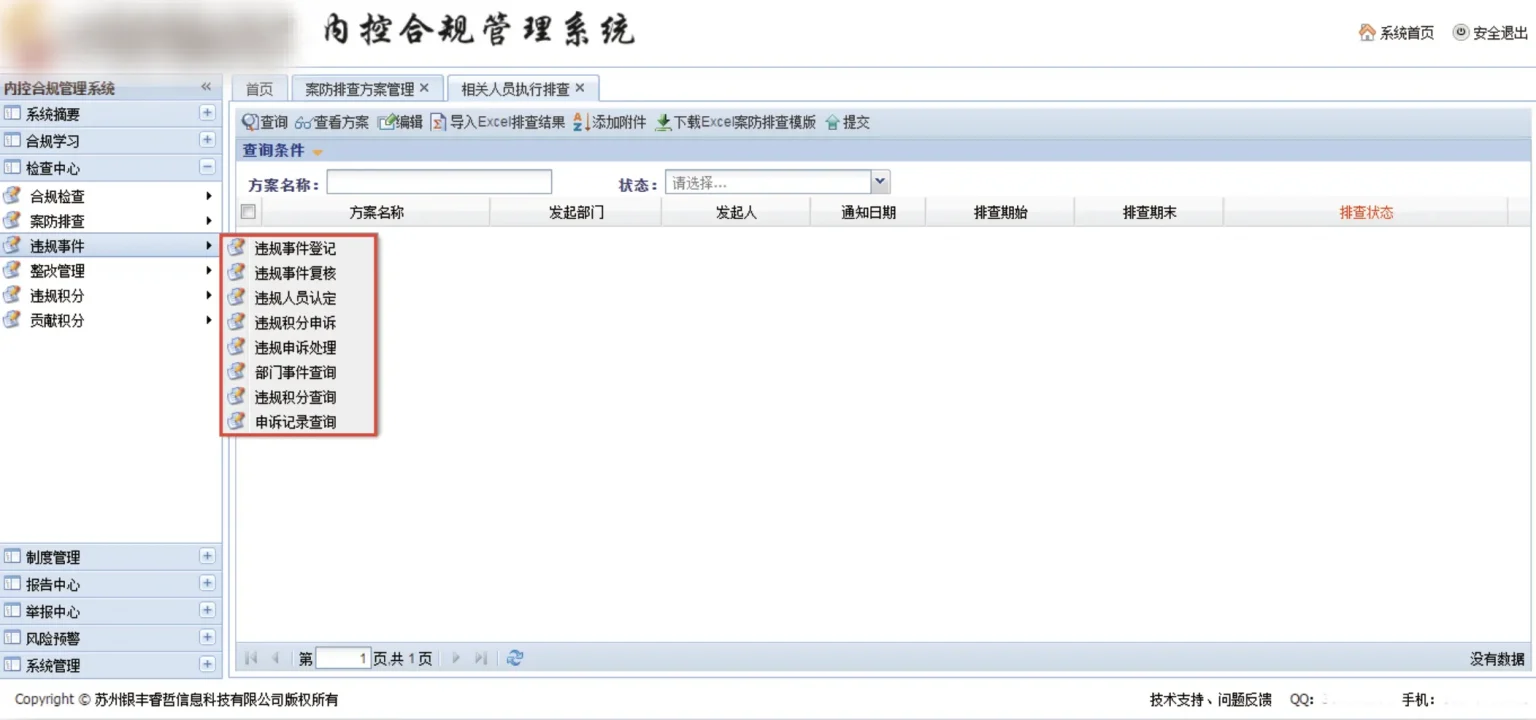Click the 提交 submit toolbar icon
The height and width of the screenshot is (720, 1536).
pos(832,122)
